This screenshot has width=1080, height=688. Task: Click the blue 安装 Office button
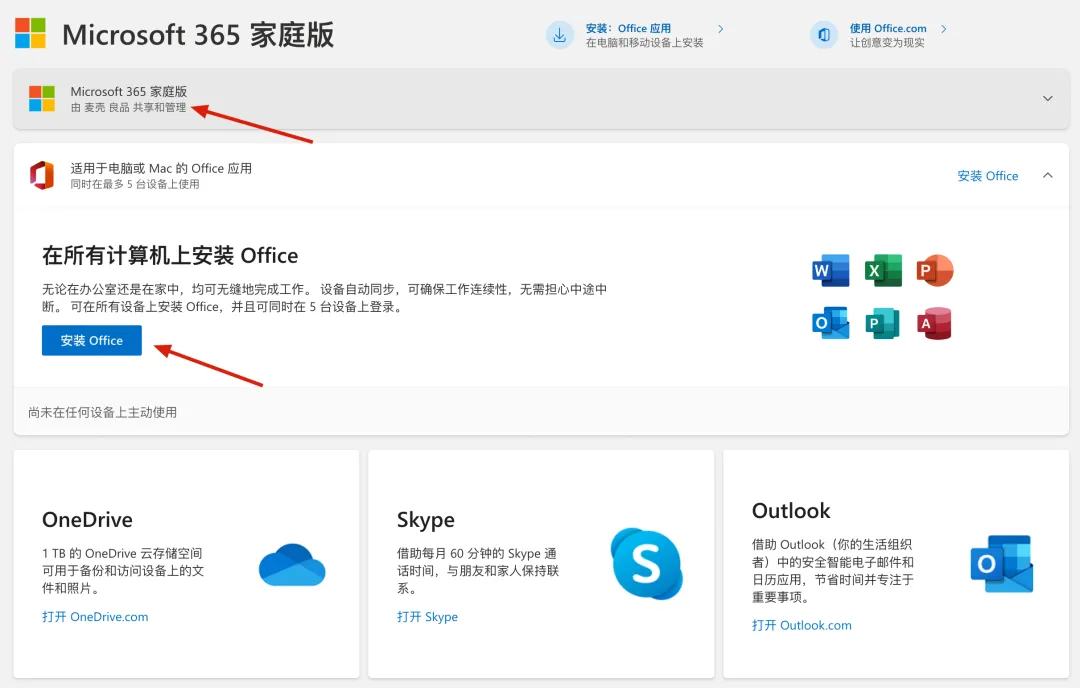(92, 340)
